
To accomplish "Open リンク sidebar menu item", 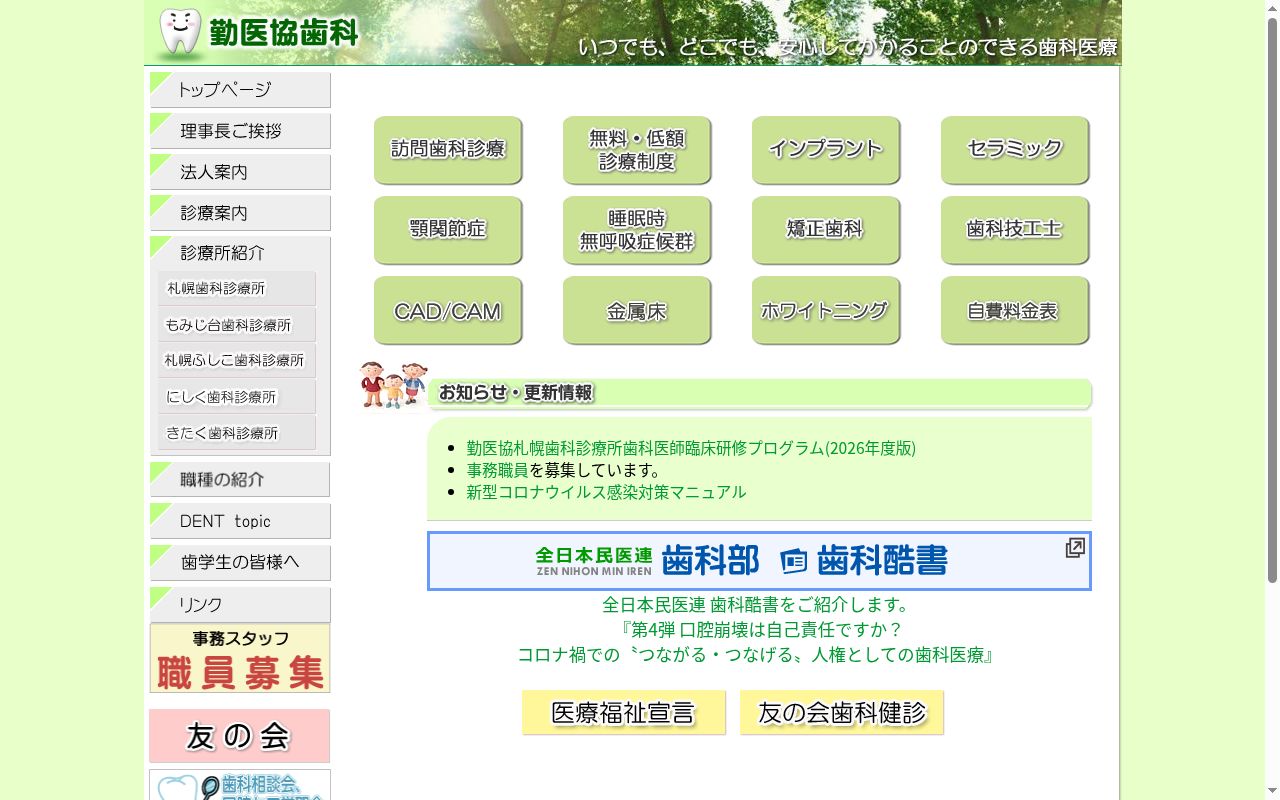I will point(240,605).
